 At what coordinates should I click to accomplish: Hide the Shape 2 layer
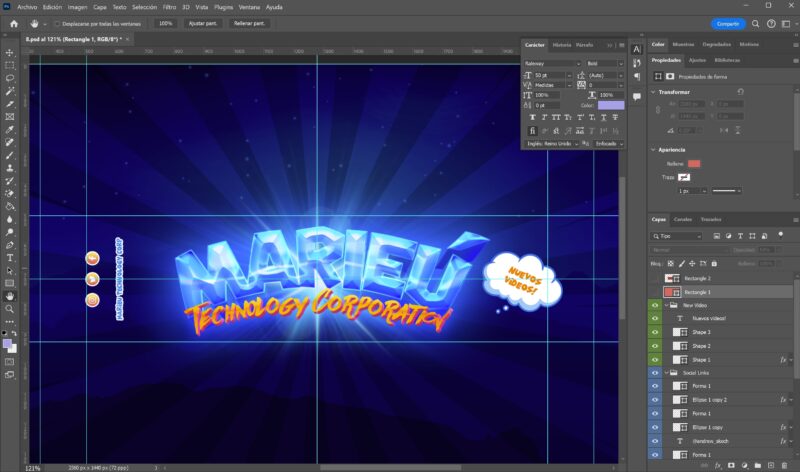click(655, 346)
